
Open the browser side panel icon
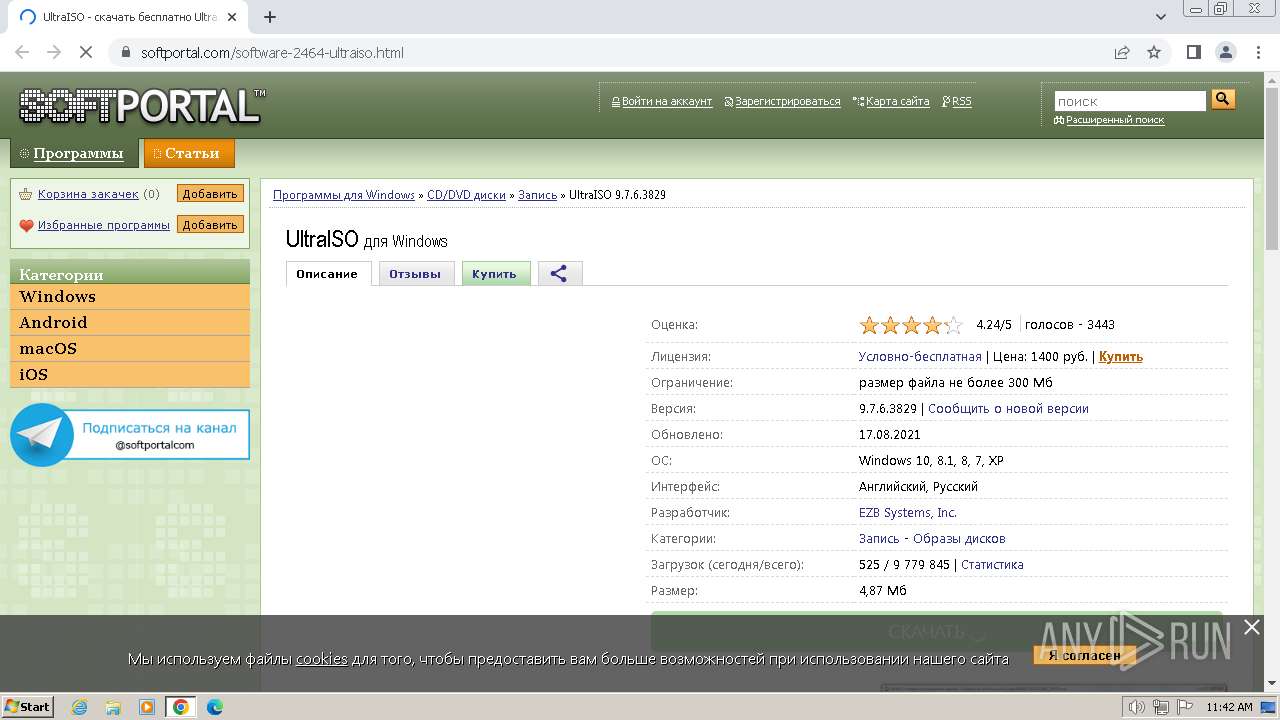(1194, 52)
